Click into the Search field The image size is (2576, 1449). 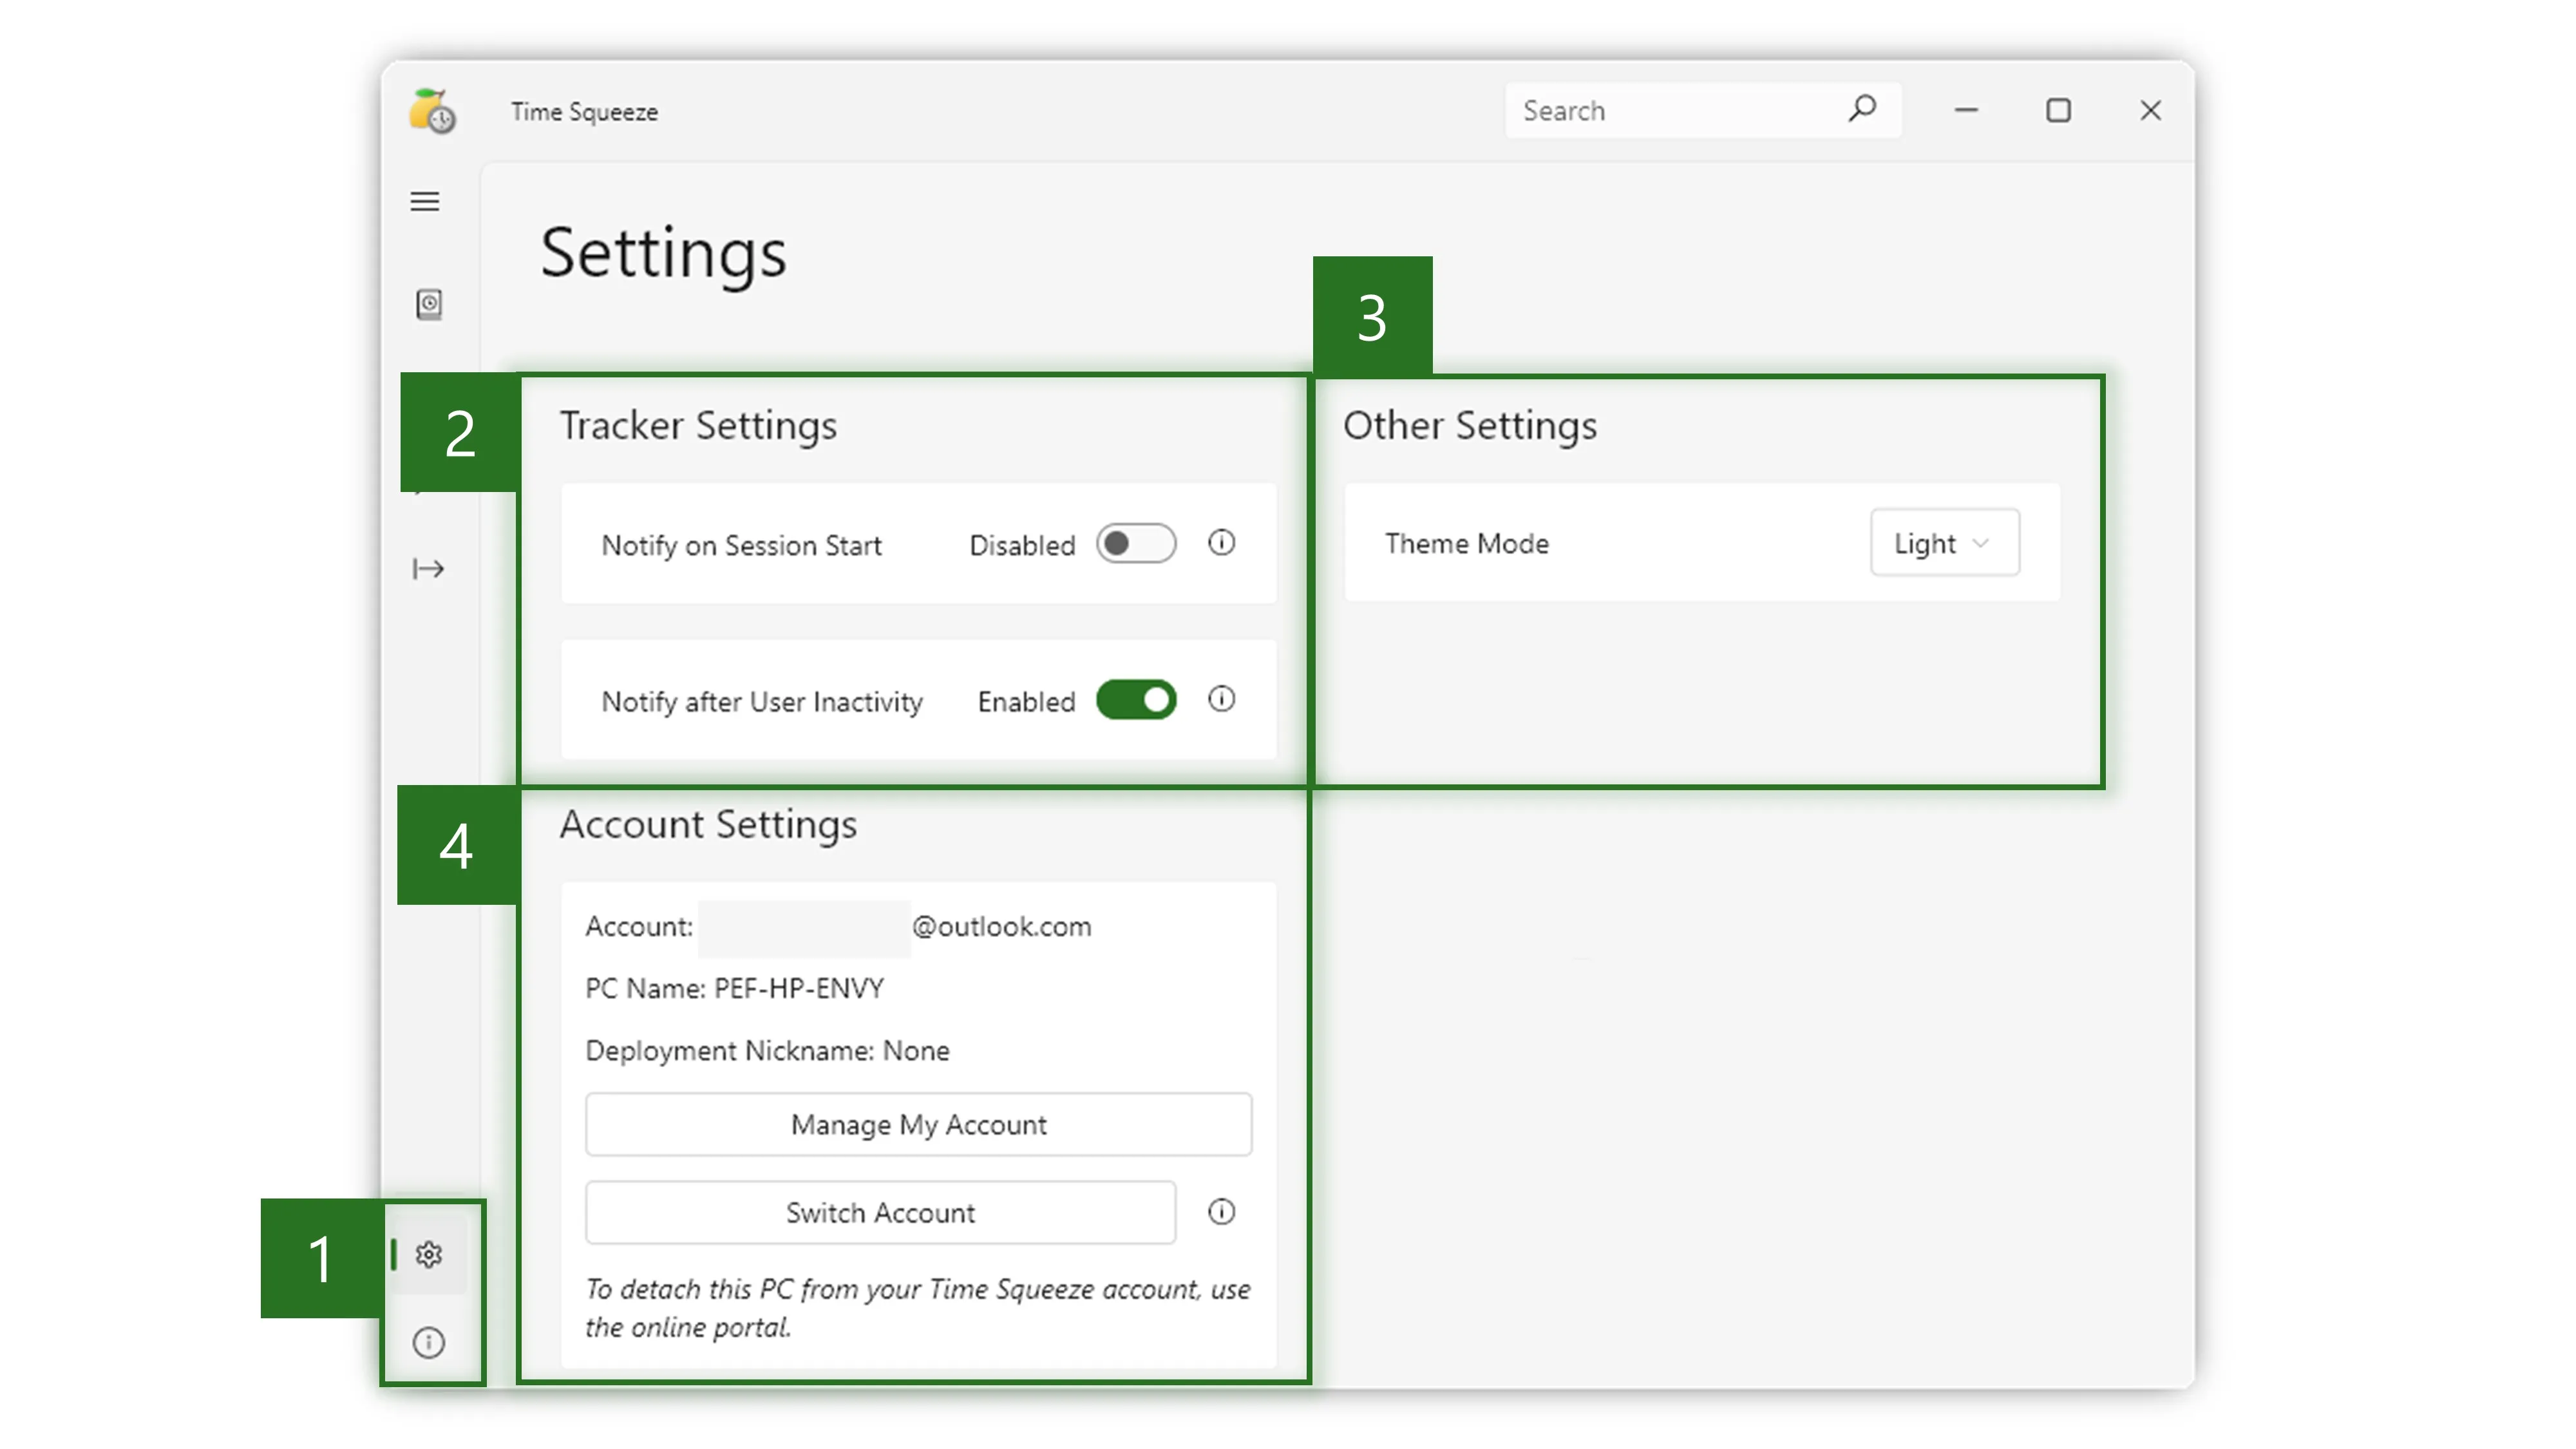pos(1670,111)
